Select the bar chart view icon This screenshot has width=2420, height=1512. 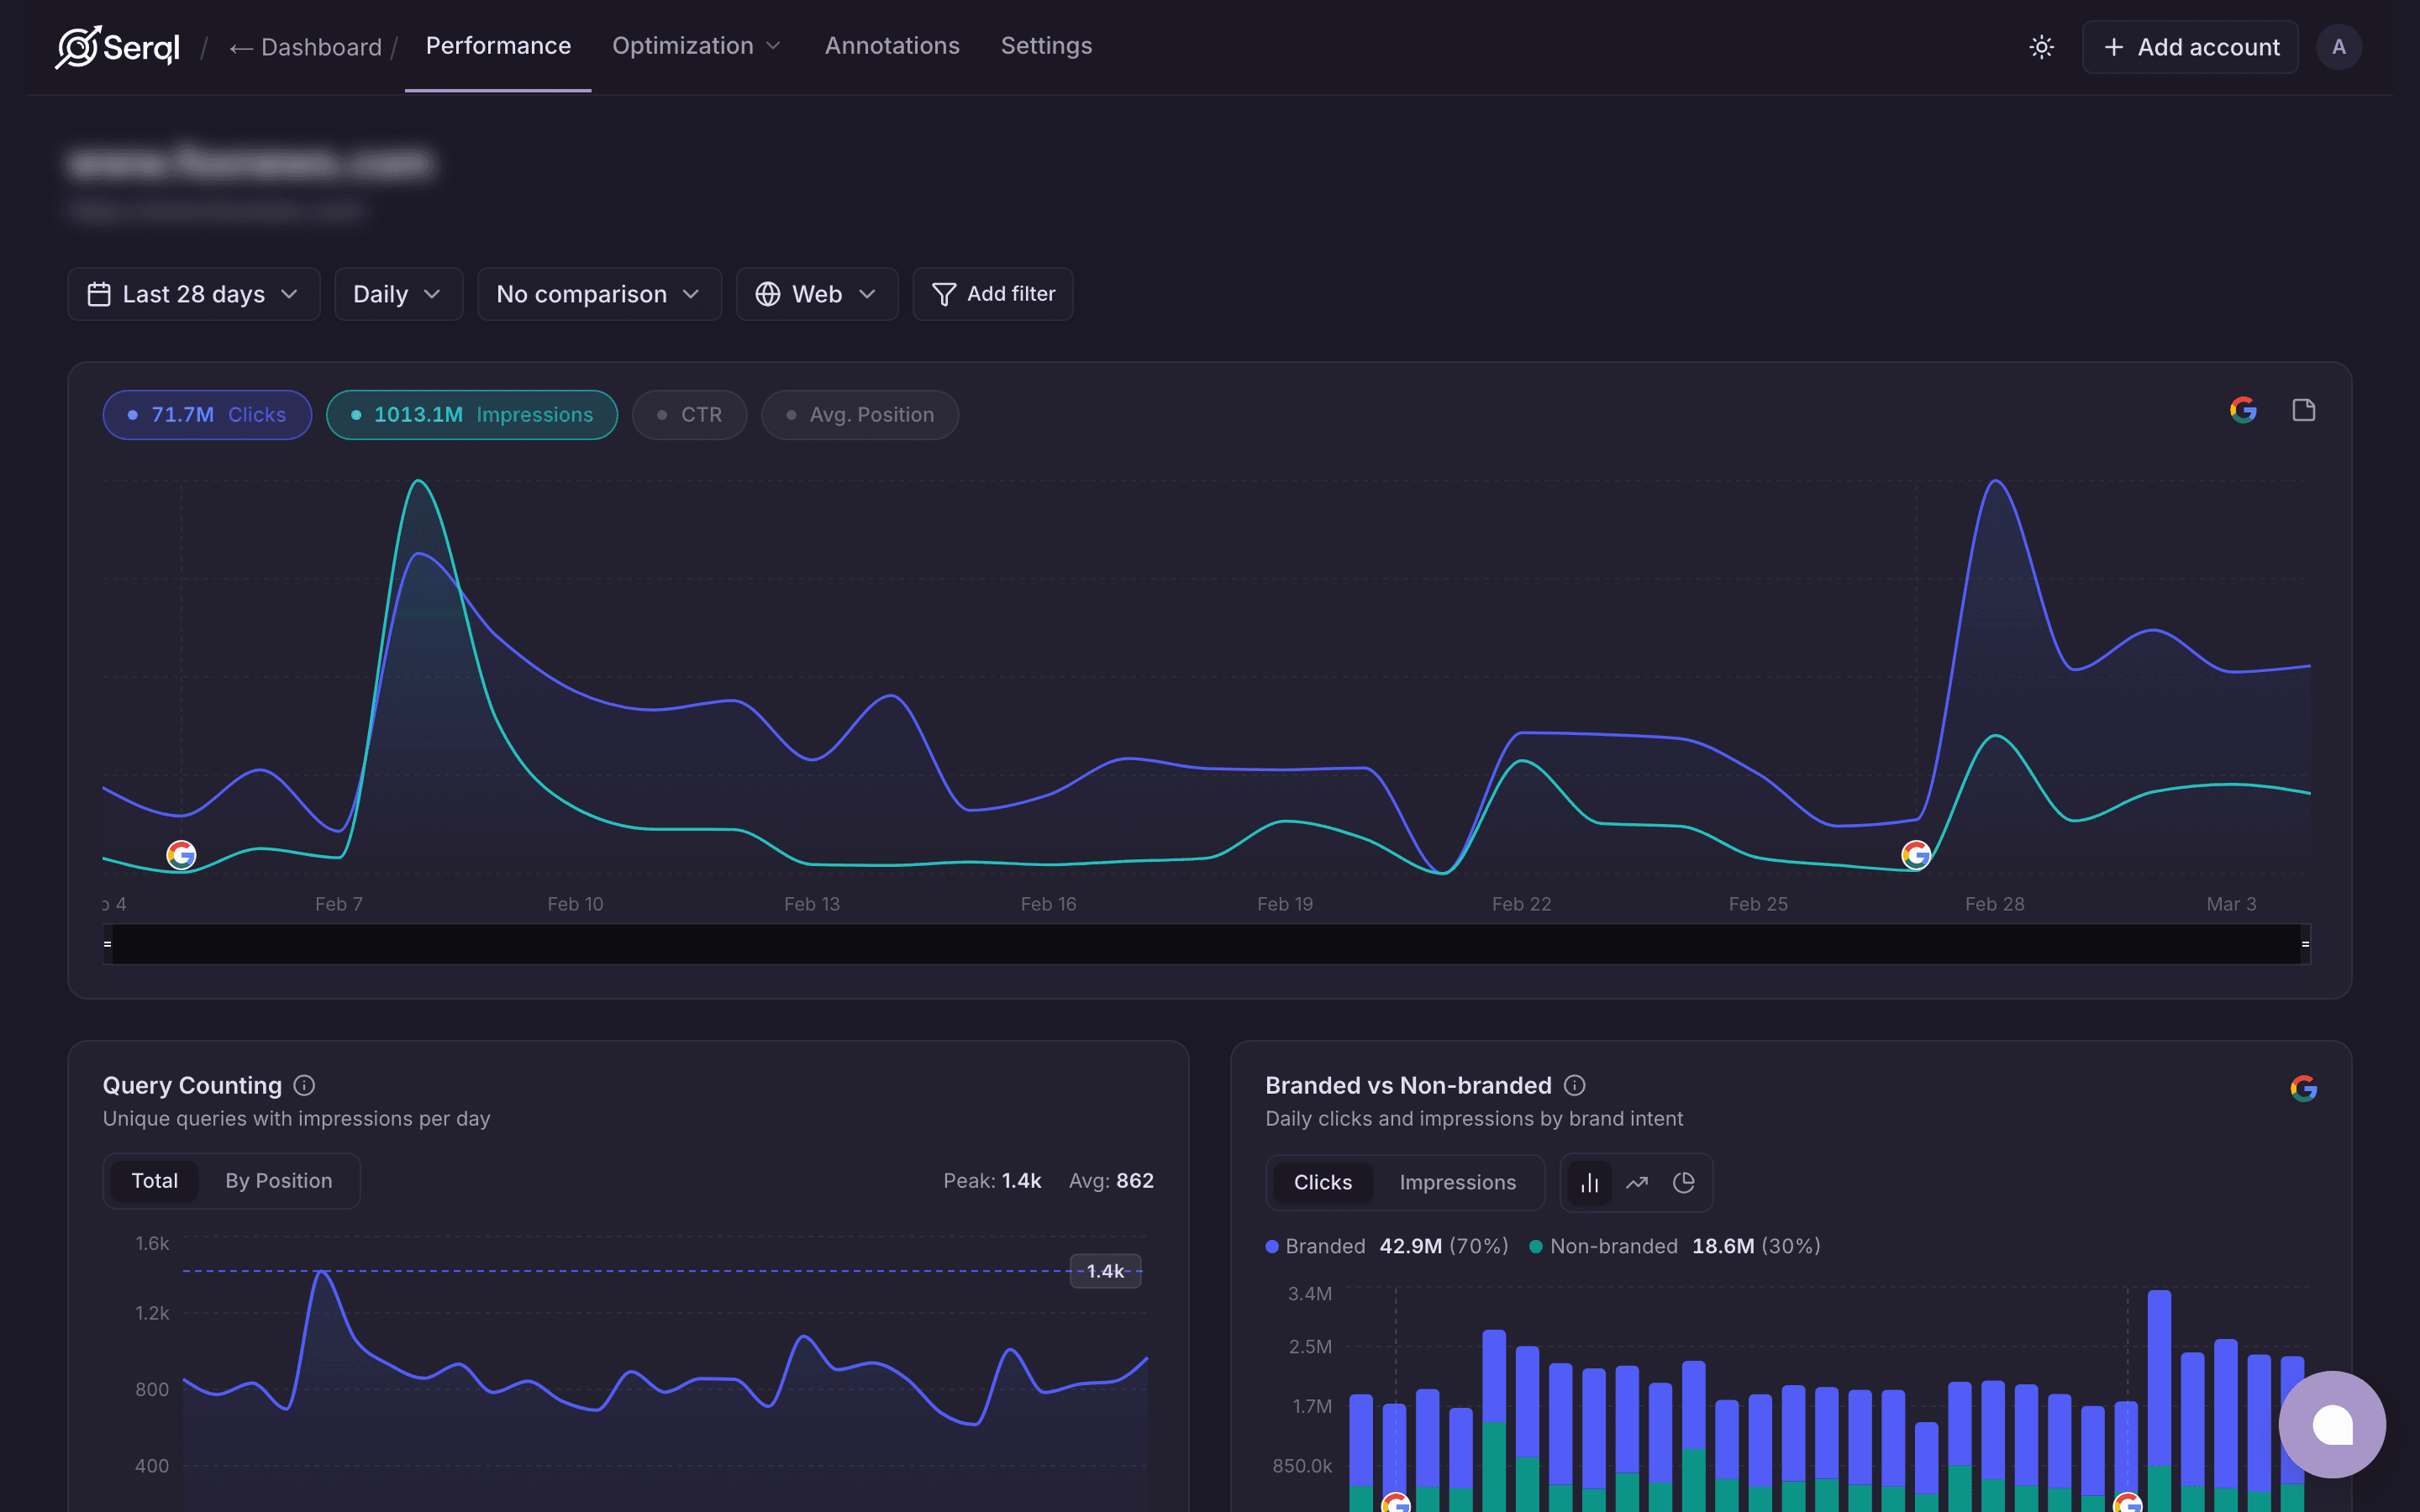coord(1590,1182)
